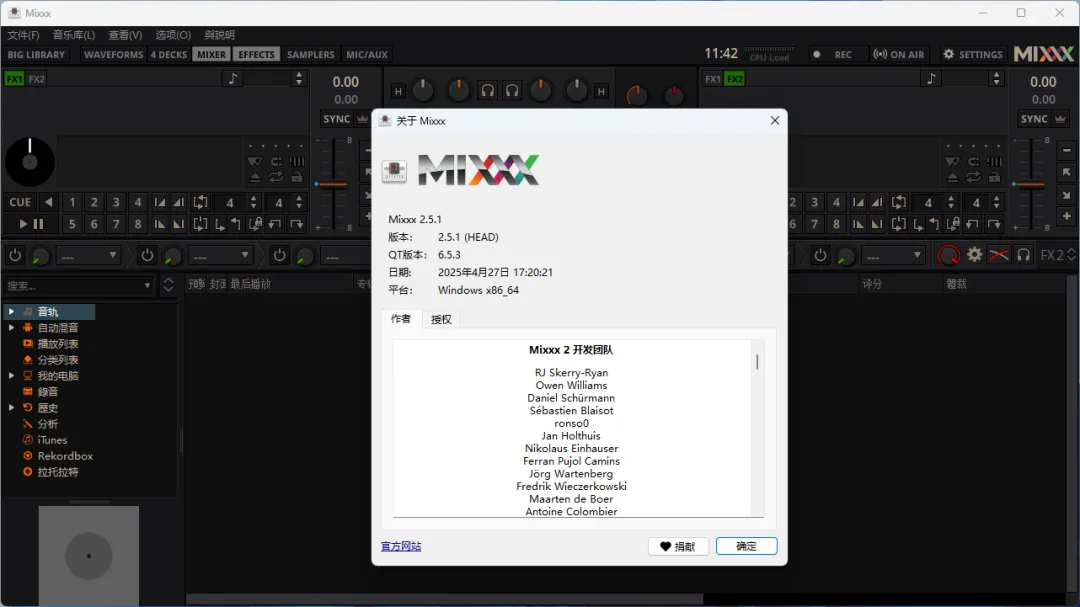
Task: Activate left deck beatloop icon
Action: tap(200, 203)
